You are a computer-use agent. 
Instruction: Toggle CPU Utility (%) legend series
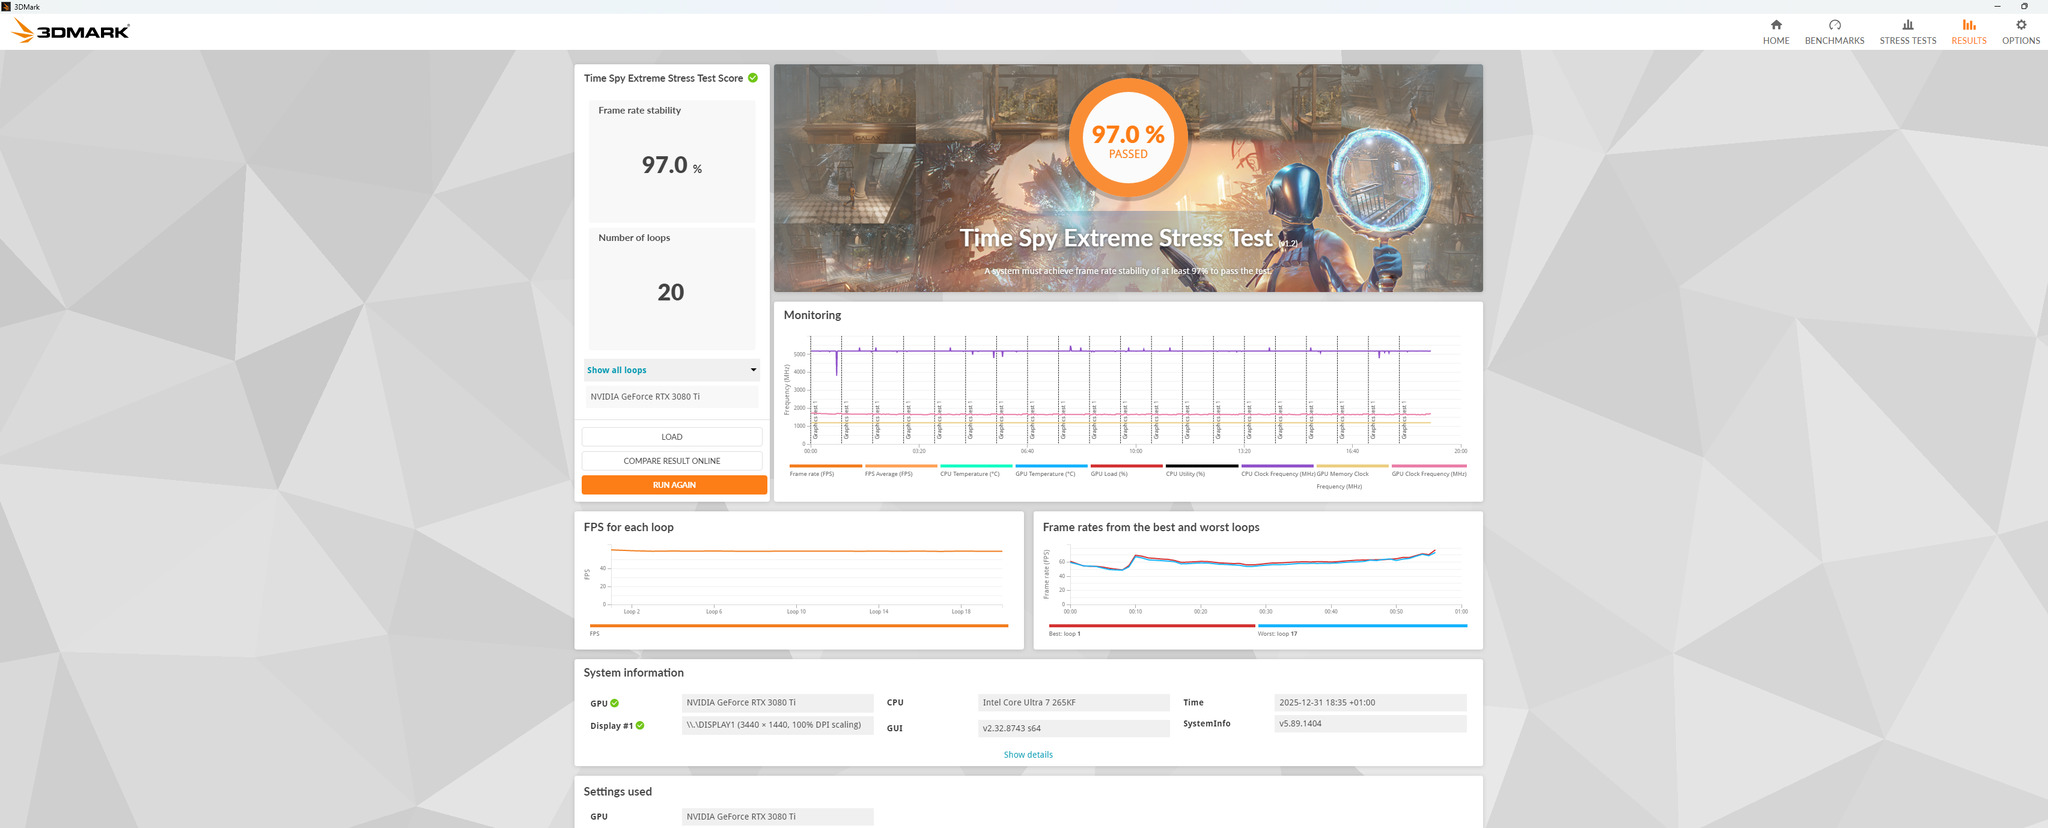click(x=1202, y=470)
